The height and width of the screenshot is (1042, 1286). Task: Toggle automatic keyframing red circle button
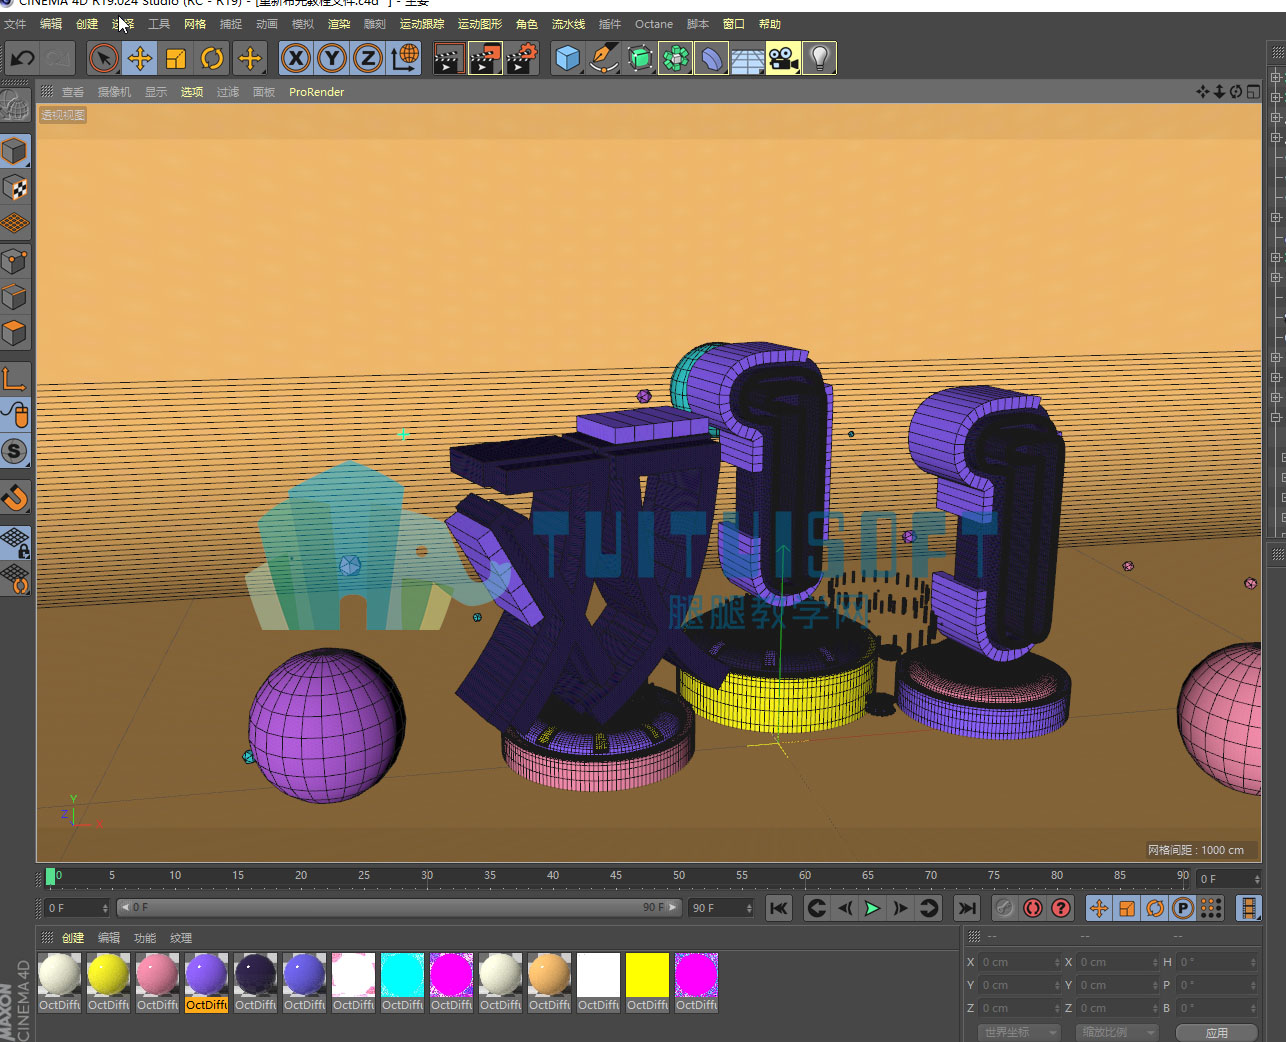point(1033,908)
